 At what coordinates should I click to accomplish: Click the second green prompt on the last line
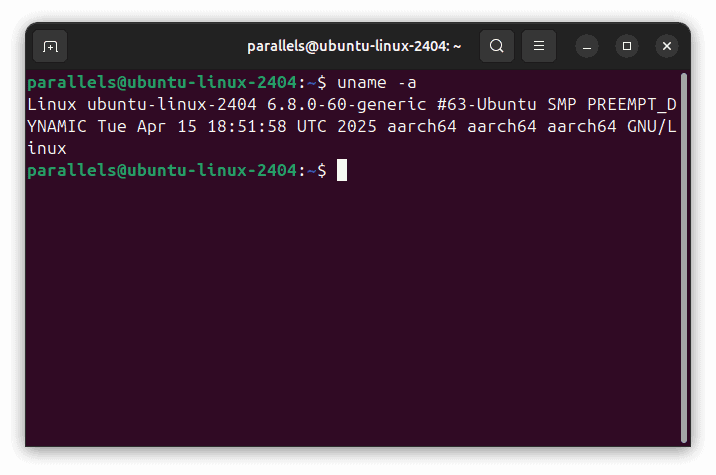(162, 170)
